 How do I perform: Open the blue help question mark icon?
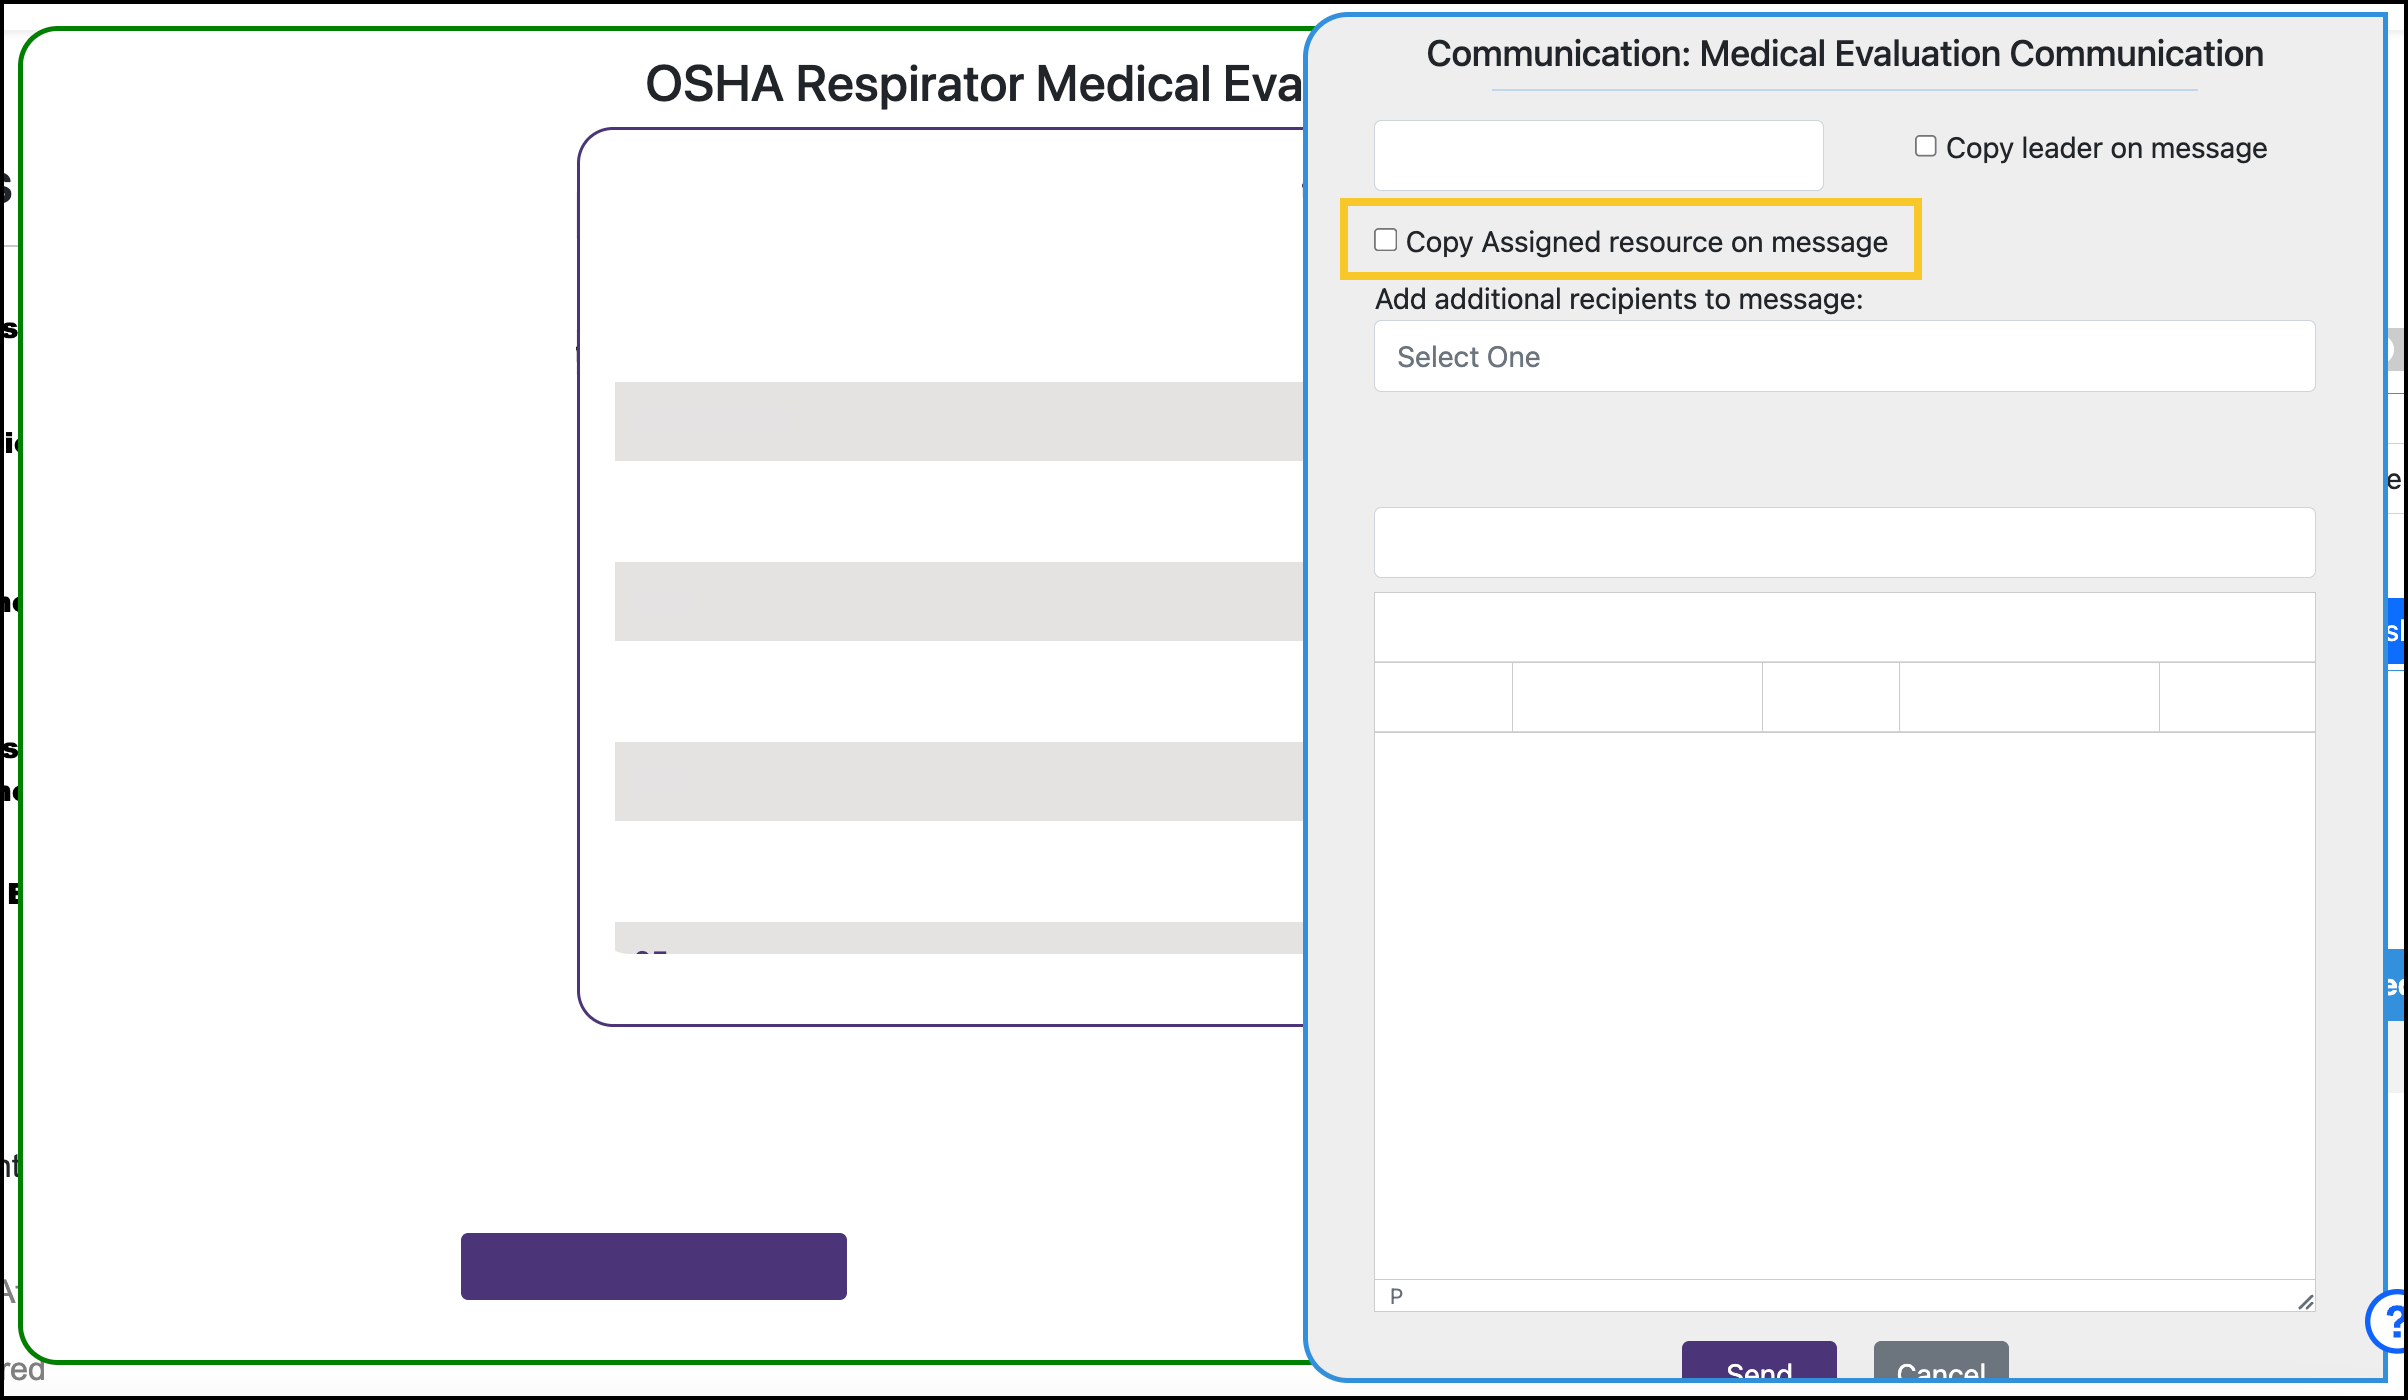(x=2388, y=1321)
